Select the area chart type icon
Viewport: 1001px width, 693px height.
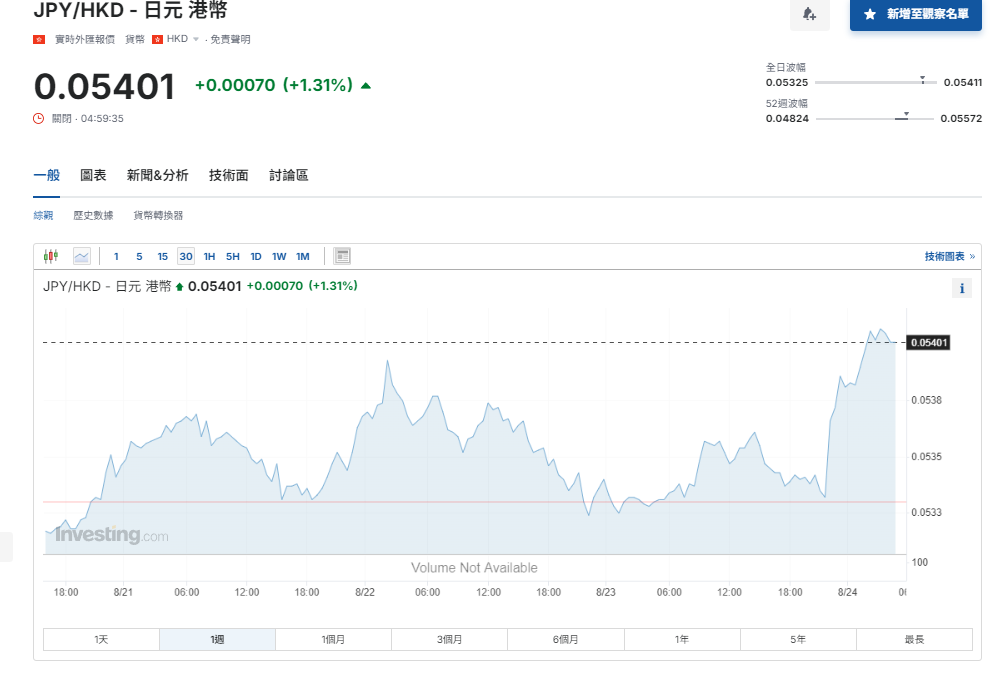pos(81,256)
